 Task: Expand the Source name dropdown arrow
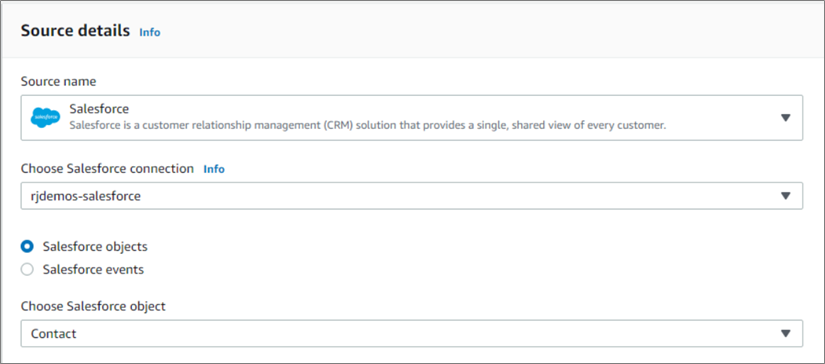[786, 117]
